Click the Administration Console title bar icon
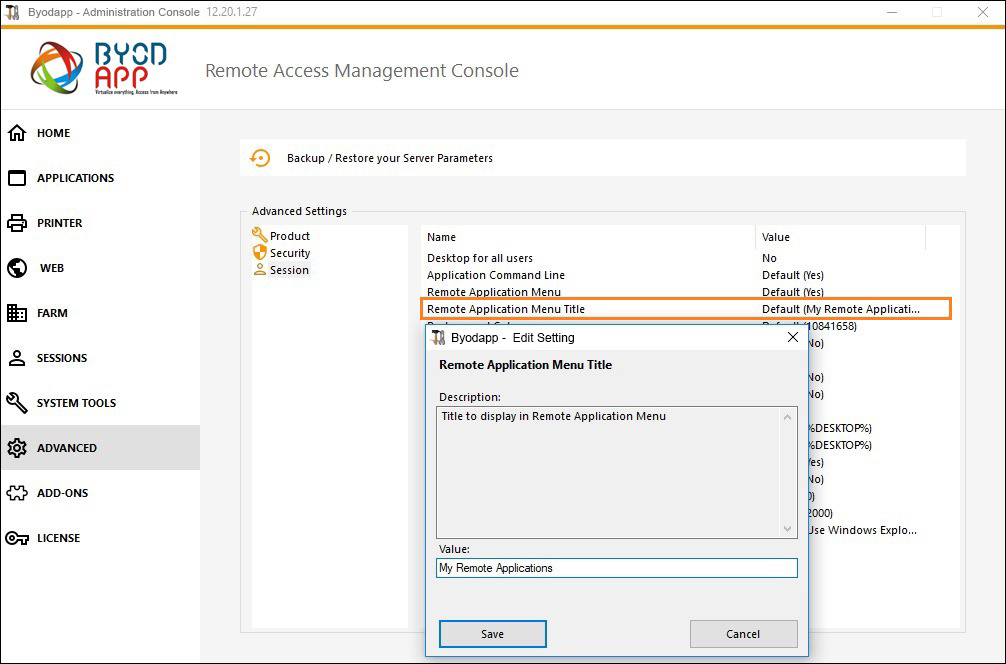This screenshot has width=1006, height=664. 12,12
